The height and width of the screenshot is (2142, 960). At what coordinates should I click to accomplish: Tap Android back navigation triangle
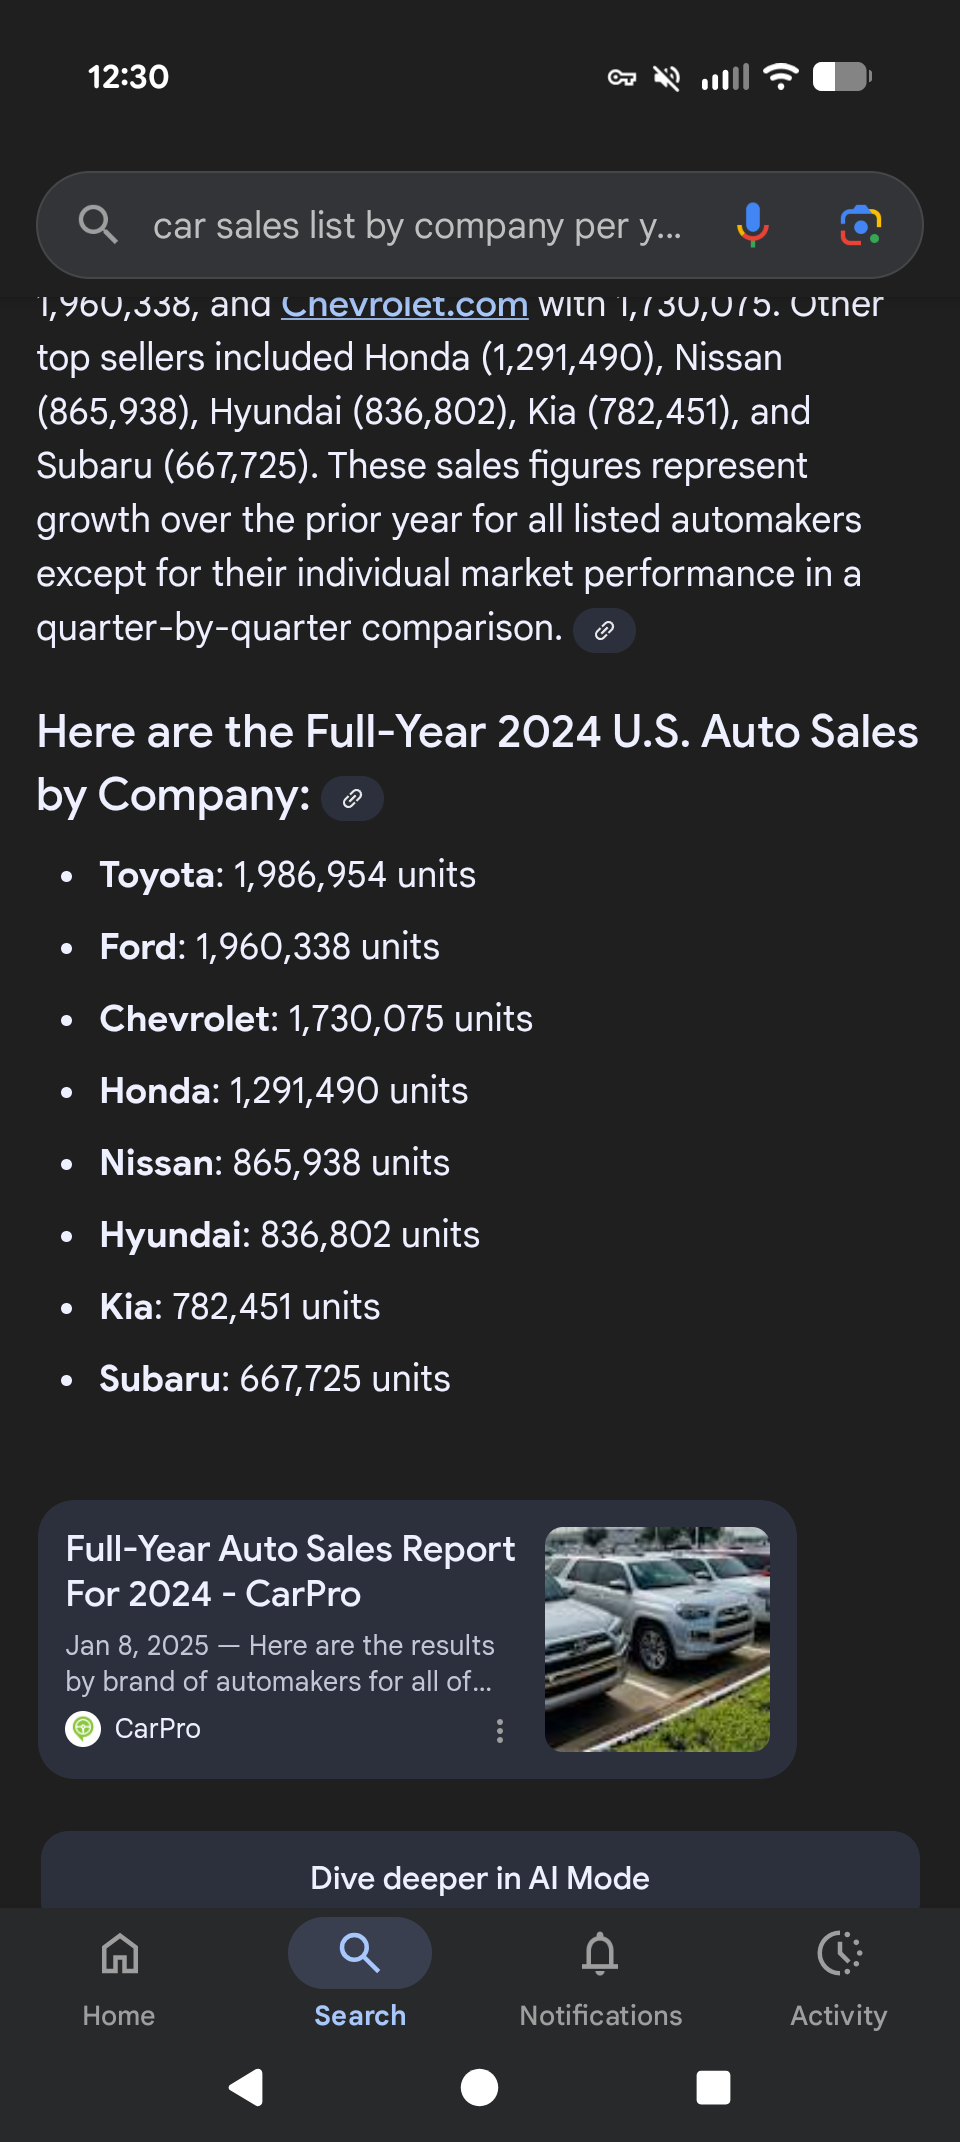[246, 2087]
